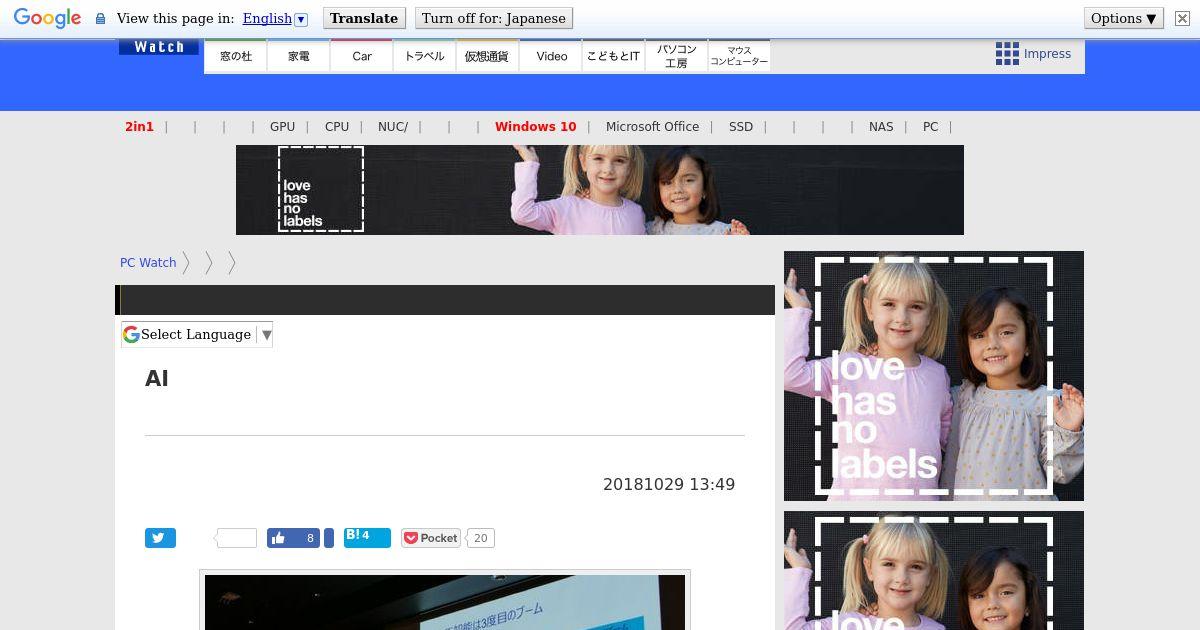Screen dimensions: 1200x630
Task: Save article with Pocket button
Action: click(x=431, y=538)
